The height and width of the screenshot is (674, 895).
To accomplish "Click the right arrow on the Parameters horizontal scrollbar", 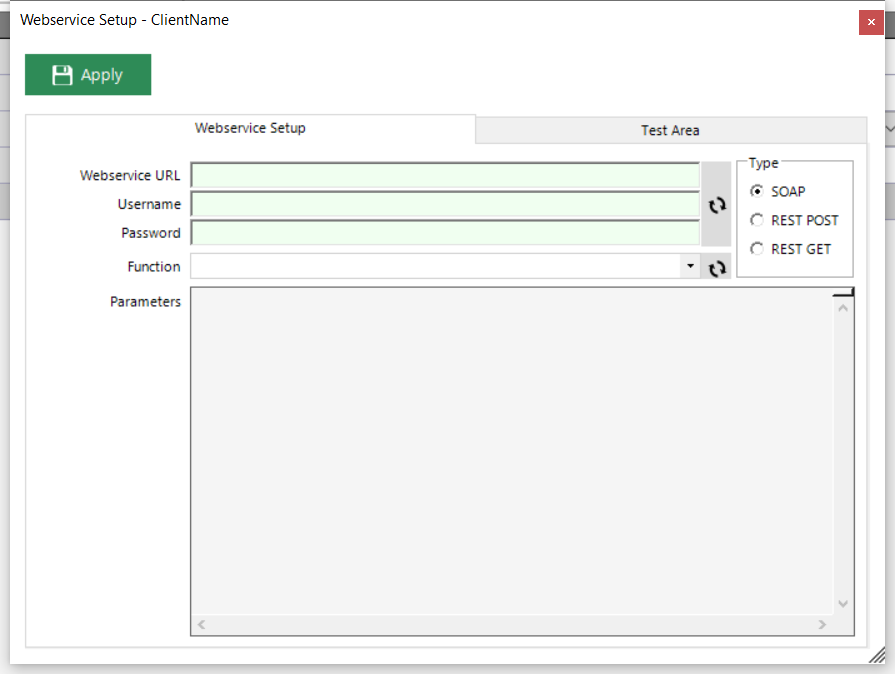I will point(822,625).
